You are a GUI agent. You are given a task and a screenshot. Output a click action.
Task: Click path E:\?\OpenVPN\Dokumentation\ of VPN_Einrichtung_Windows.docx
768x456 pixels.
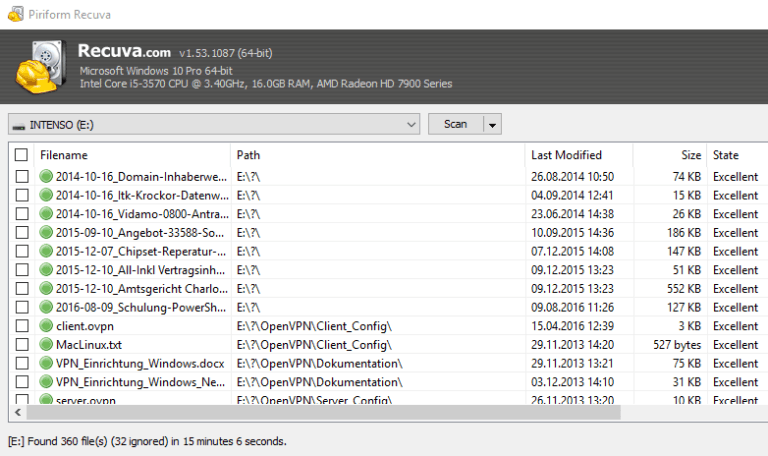click(x=319, y=363)
